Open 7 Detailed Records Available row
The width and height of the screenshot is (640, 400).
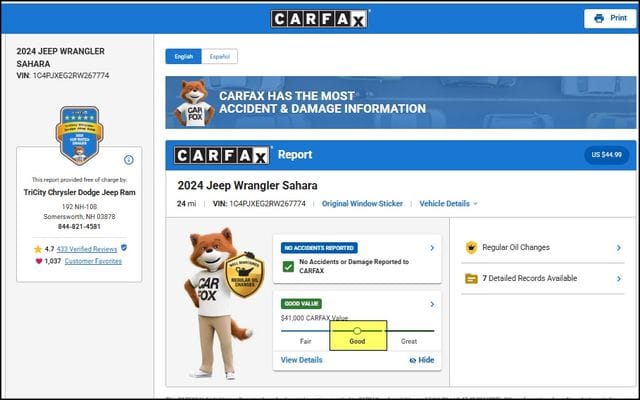(543, 278)
